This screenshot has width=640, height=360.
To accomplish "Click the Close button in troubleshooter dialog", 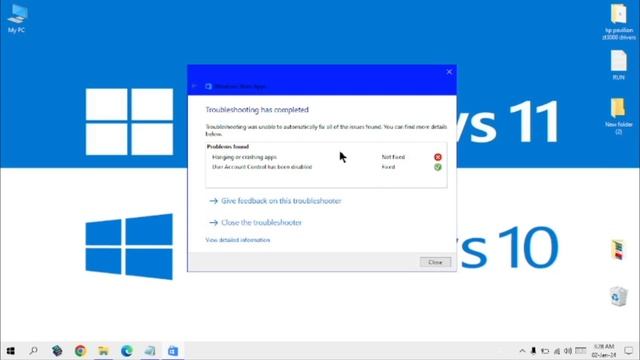I will 436,262.
